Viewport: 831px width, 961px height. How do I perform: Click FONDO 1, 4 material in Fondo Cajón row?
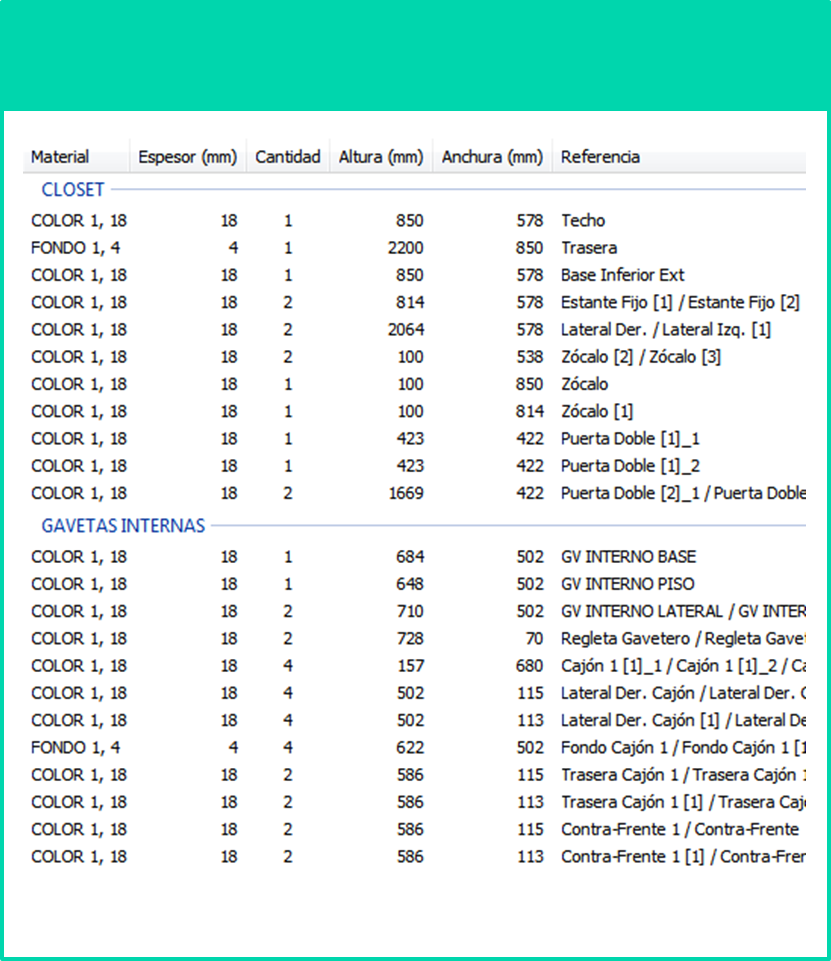(76, 748)
